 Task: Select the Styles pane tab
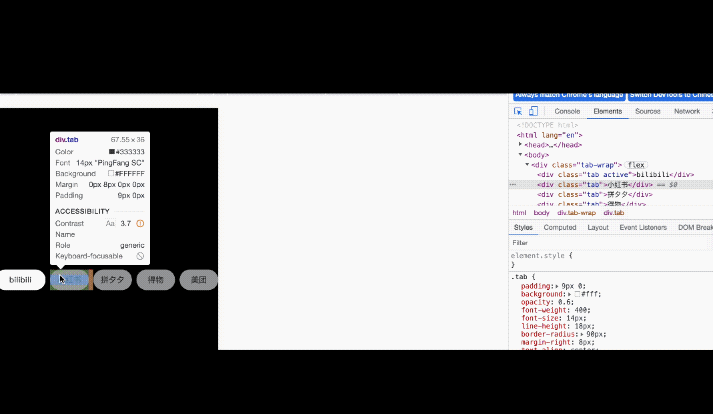(x=523, y=227)
